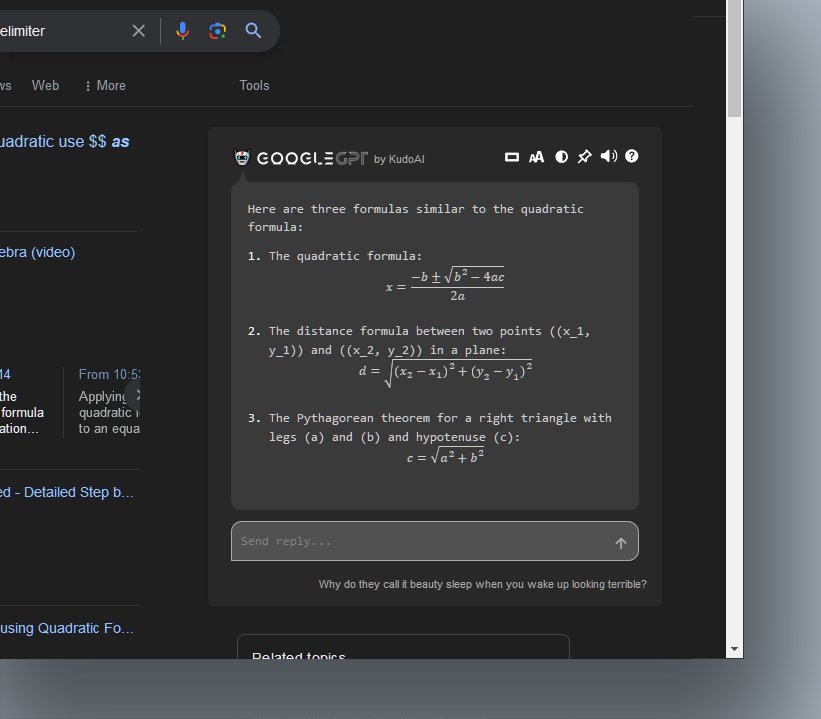
Task: Open the More search filters menu
Action: 106,85
